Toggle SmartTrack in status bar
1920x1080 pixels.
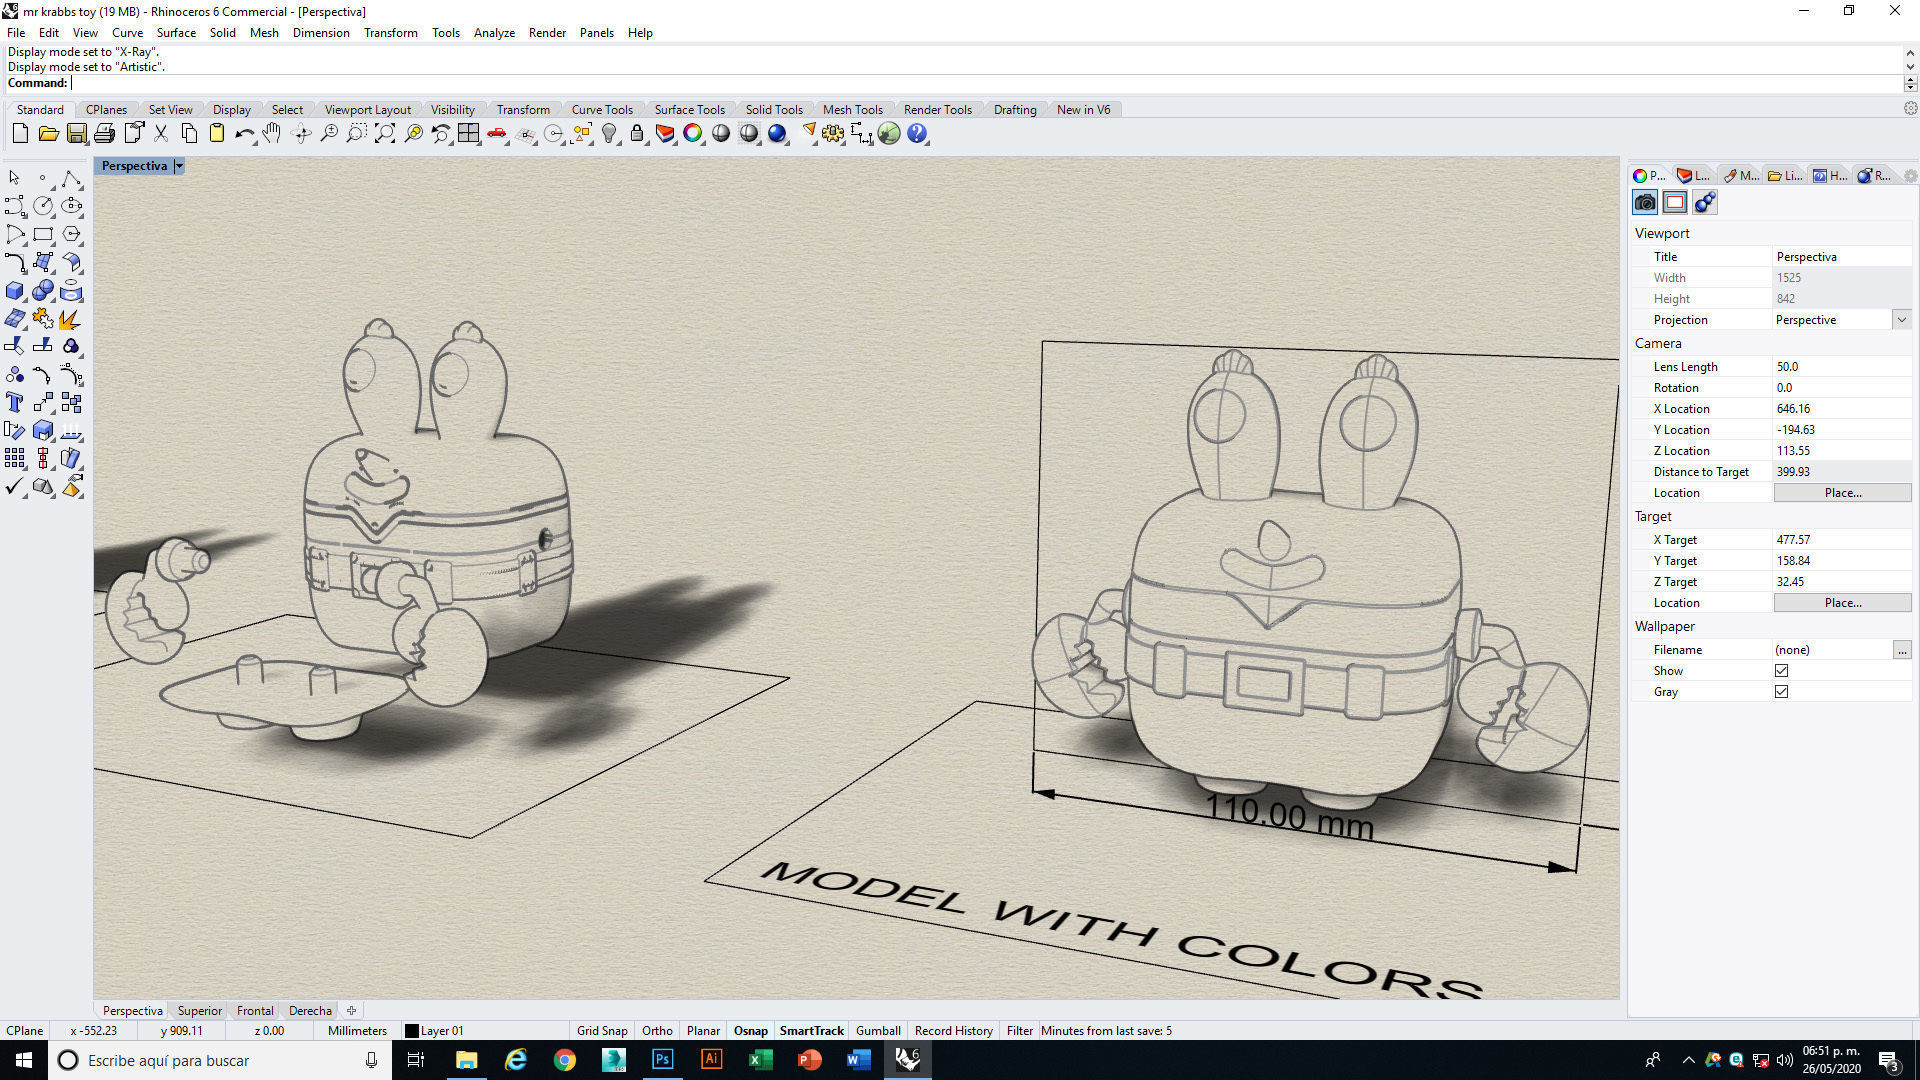pos(812,1031)
